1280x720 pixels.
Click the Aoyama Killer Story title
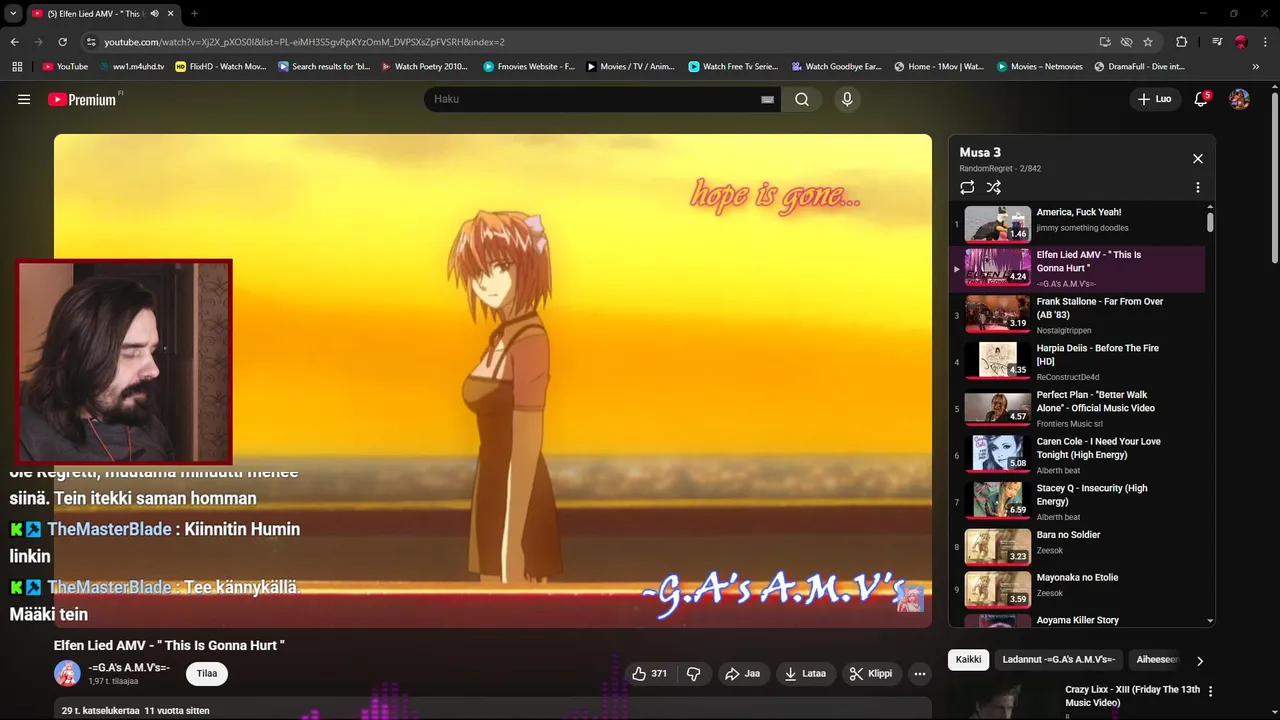(x=1078, y=620)
